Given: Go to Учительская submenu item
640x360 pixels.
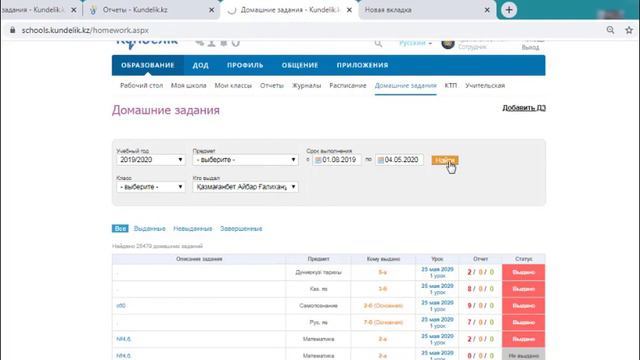Looking at the screenshot, I should click(x=485, y=85).
